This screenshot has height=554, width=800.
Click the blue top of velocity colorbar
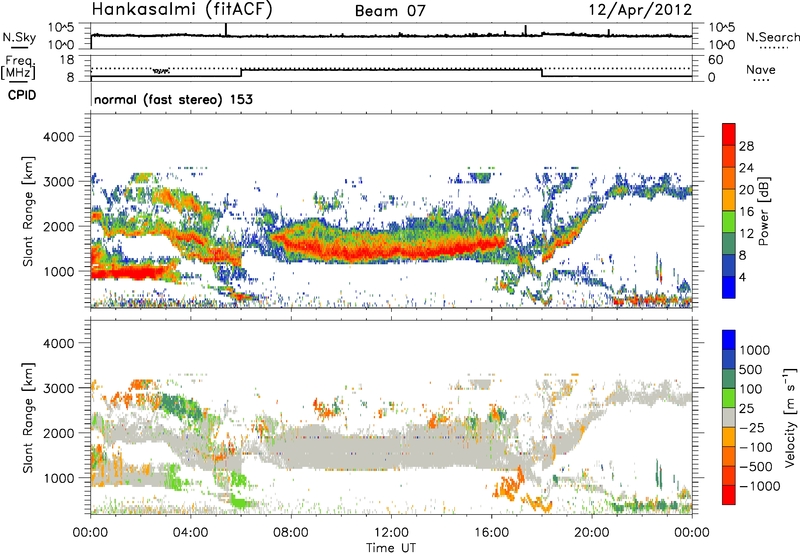tap(729, 340)
